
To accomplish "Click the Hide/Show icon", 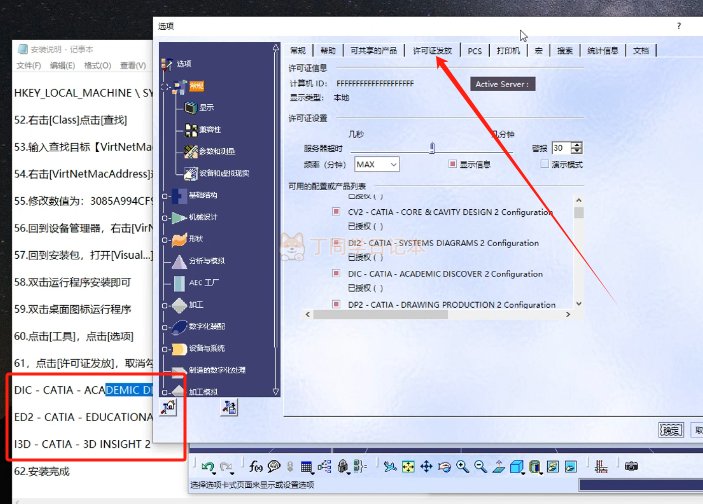I will coord(553,467).
